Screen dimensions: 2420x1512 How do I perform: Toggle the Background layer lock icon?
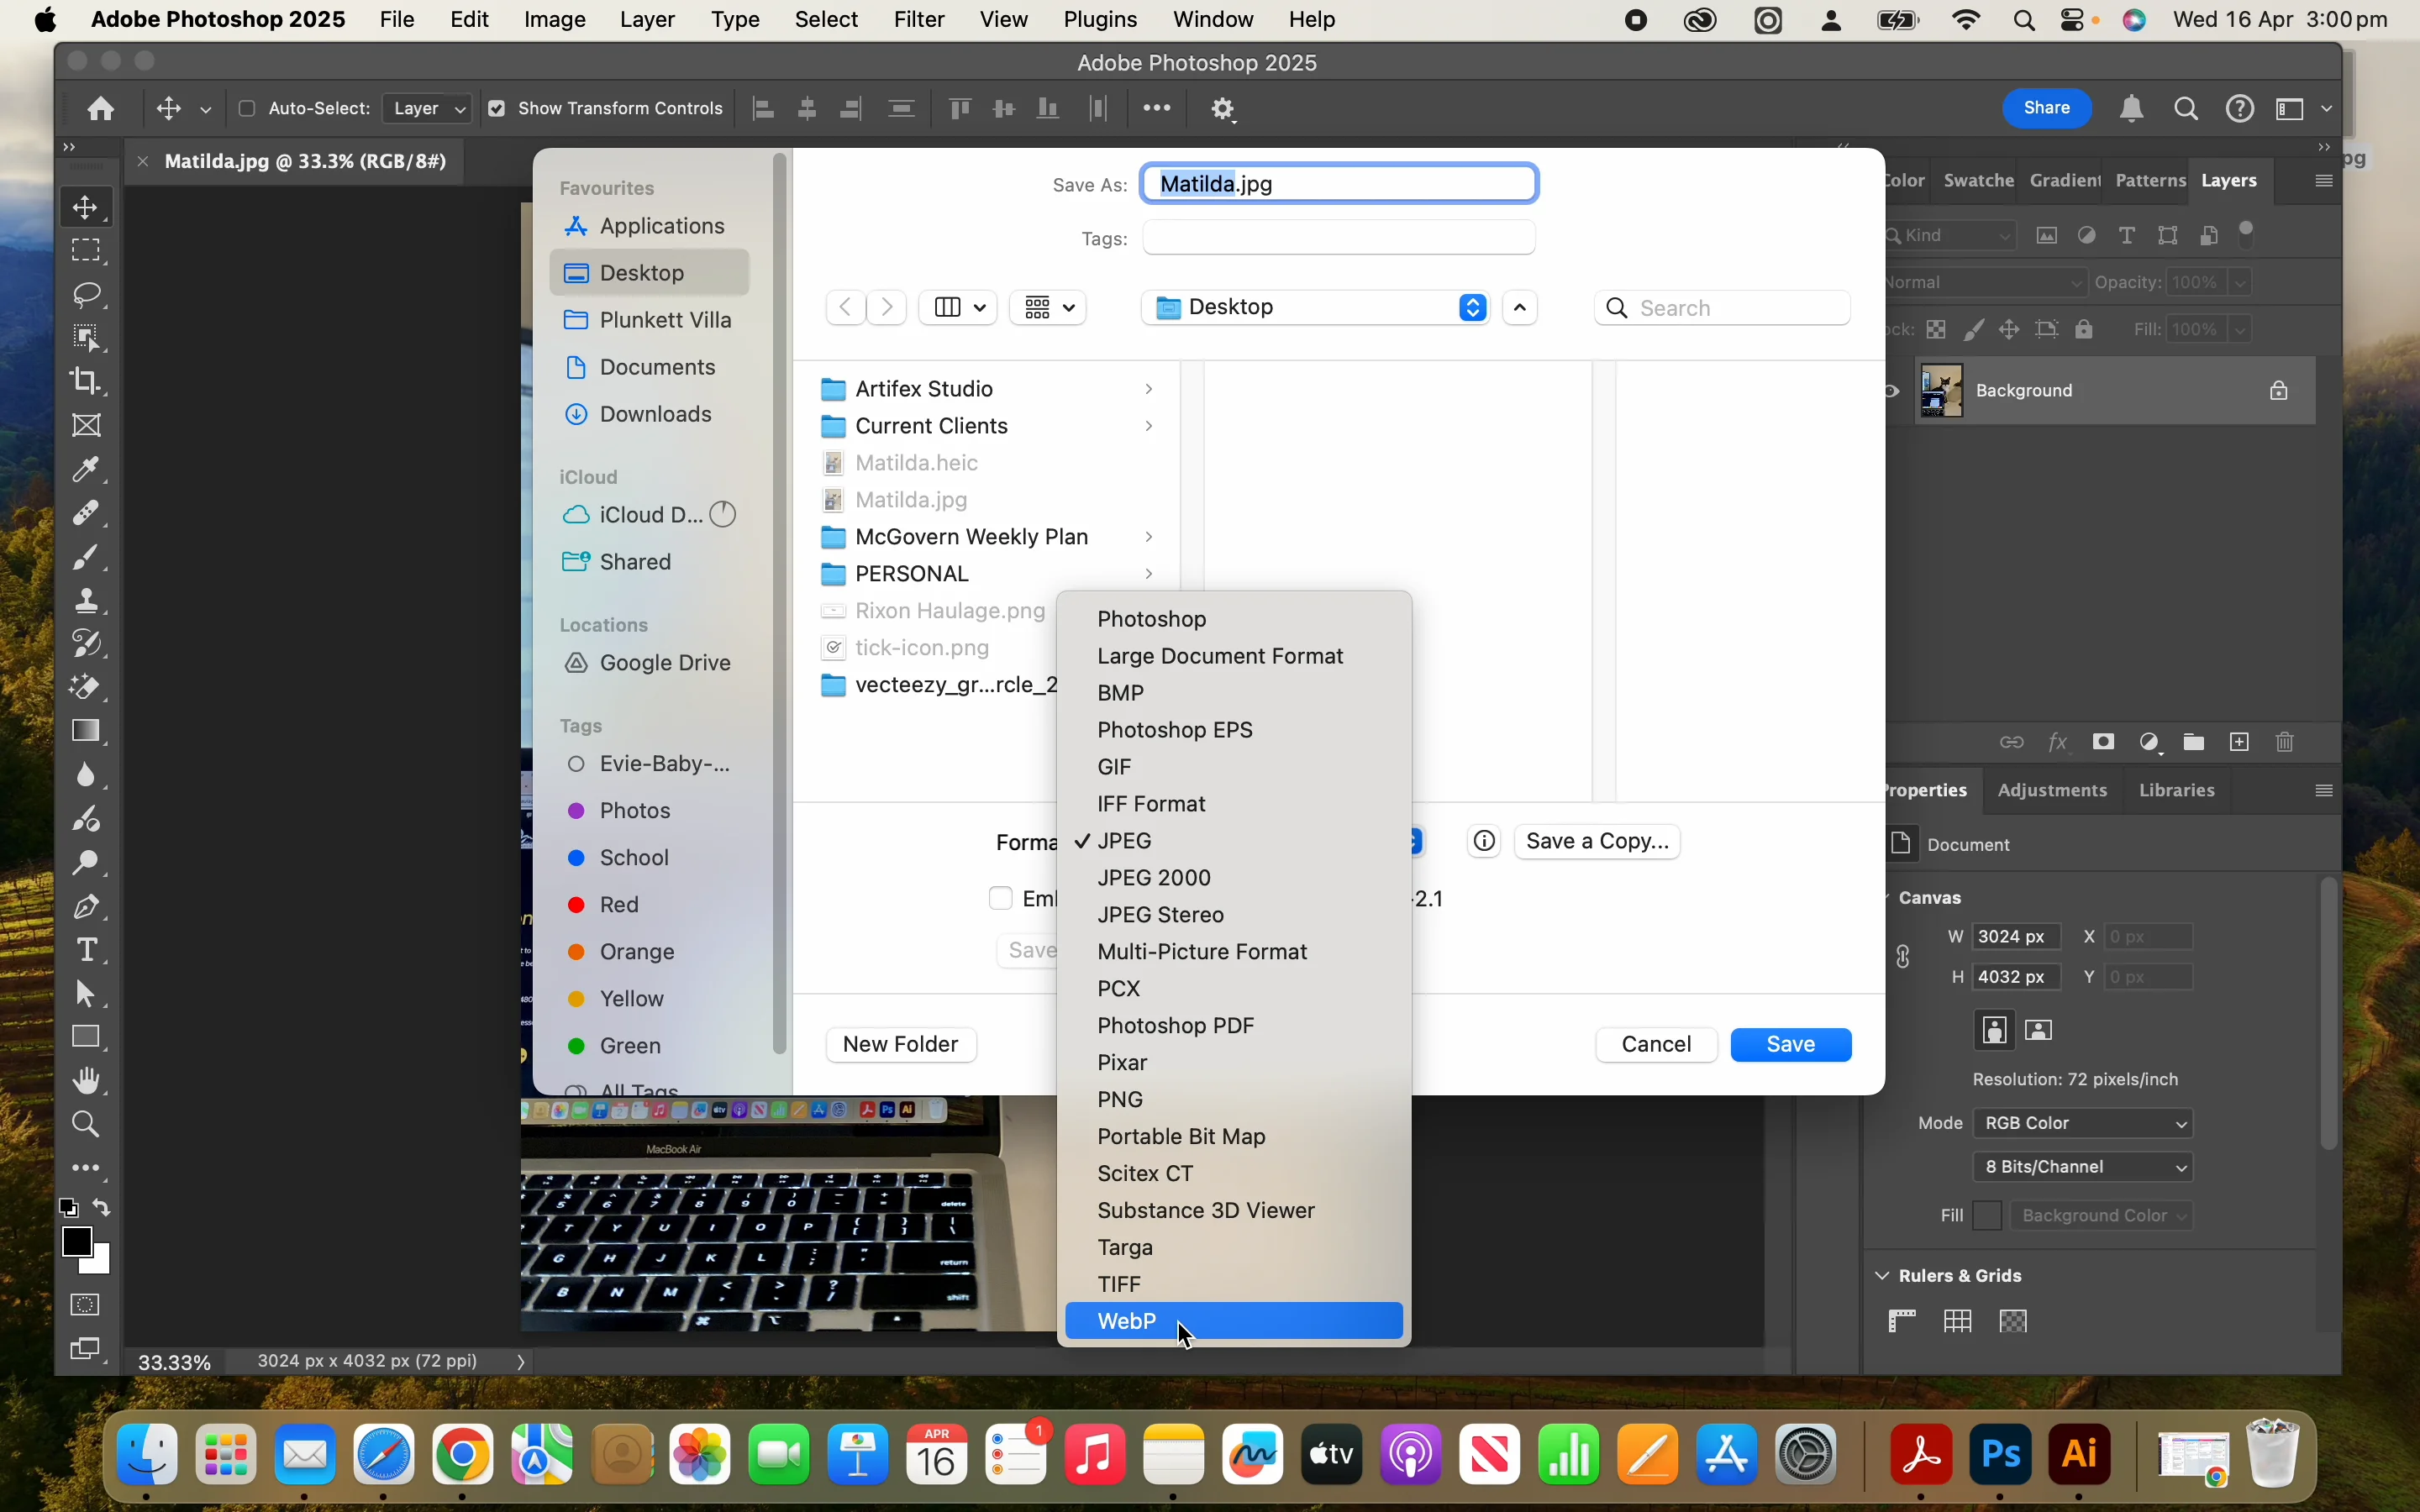(x=2279, y=391)
